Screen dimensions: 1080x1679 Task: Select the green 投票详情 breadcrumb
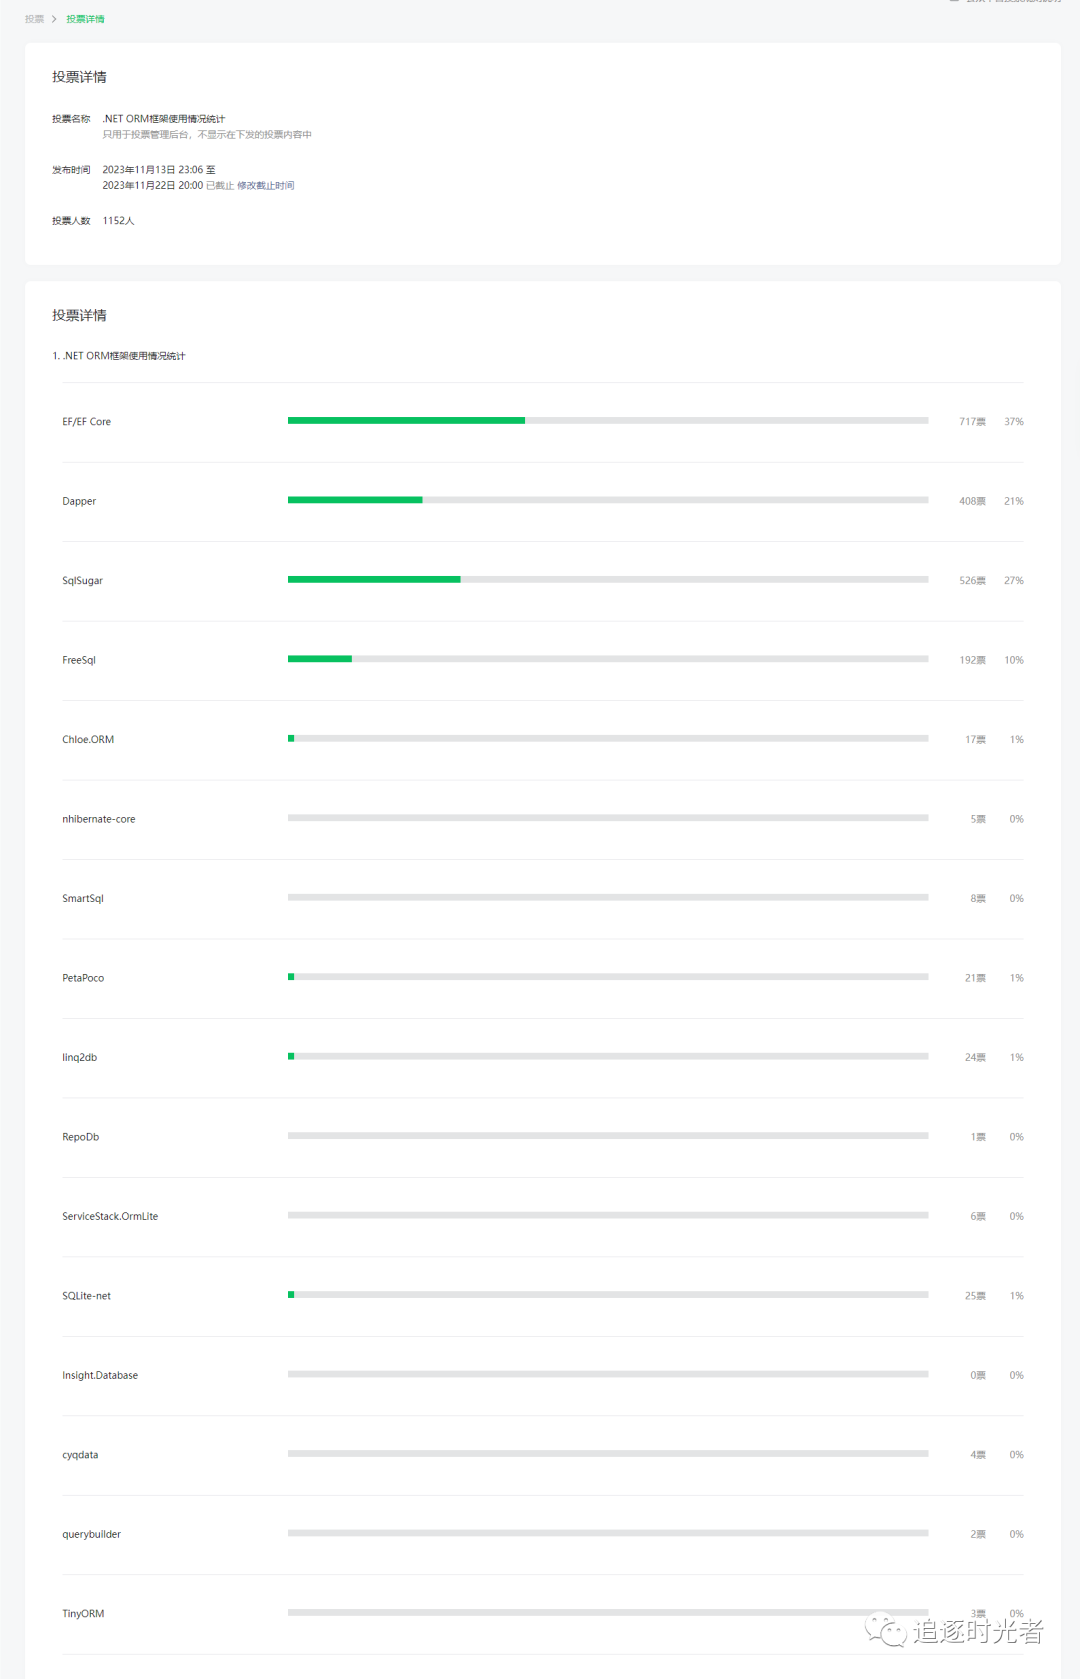tap(85, 19)
